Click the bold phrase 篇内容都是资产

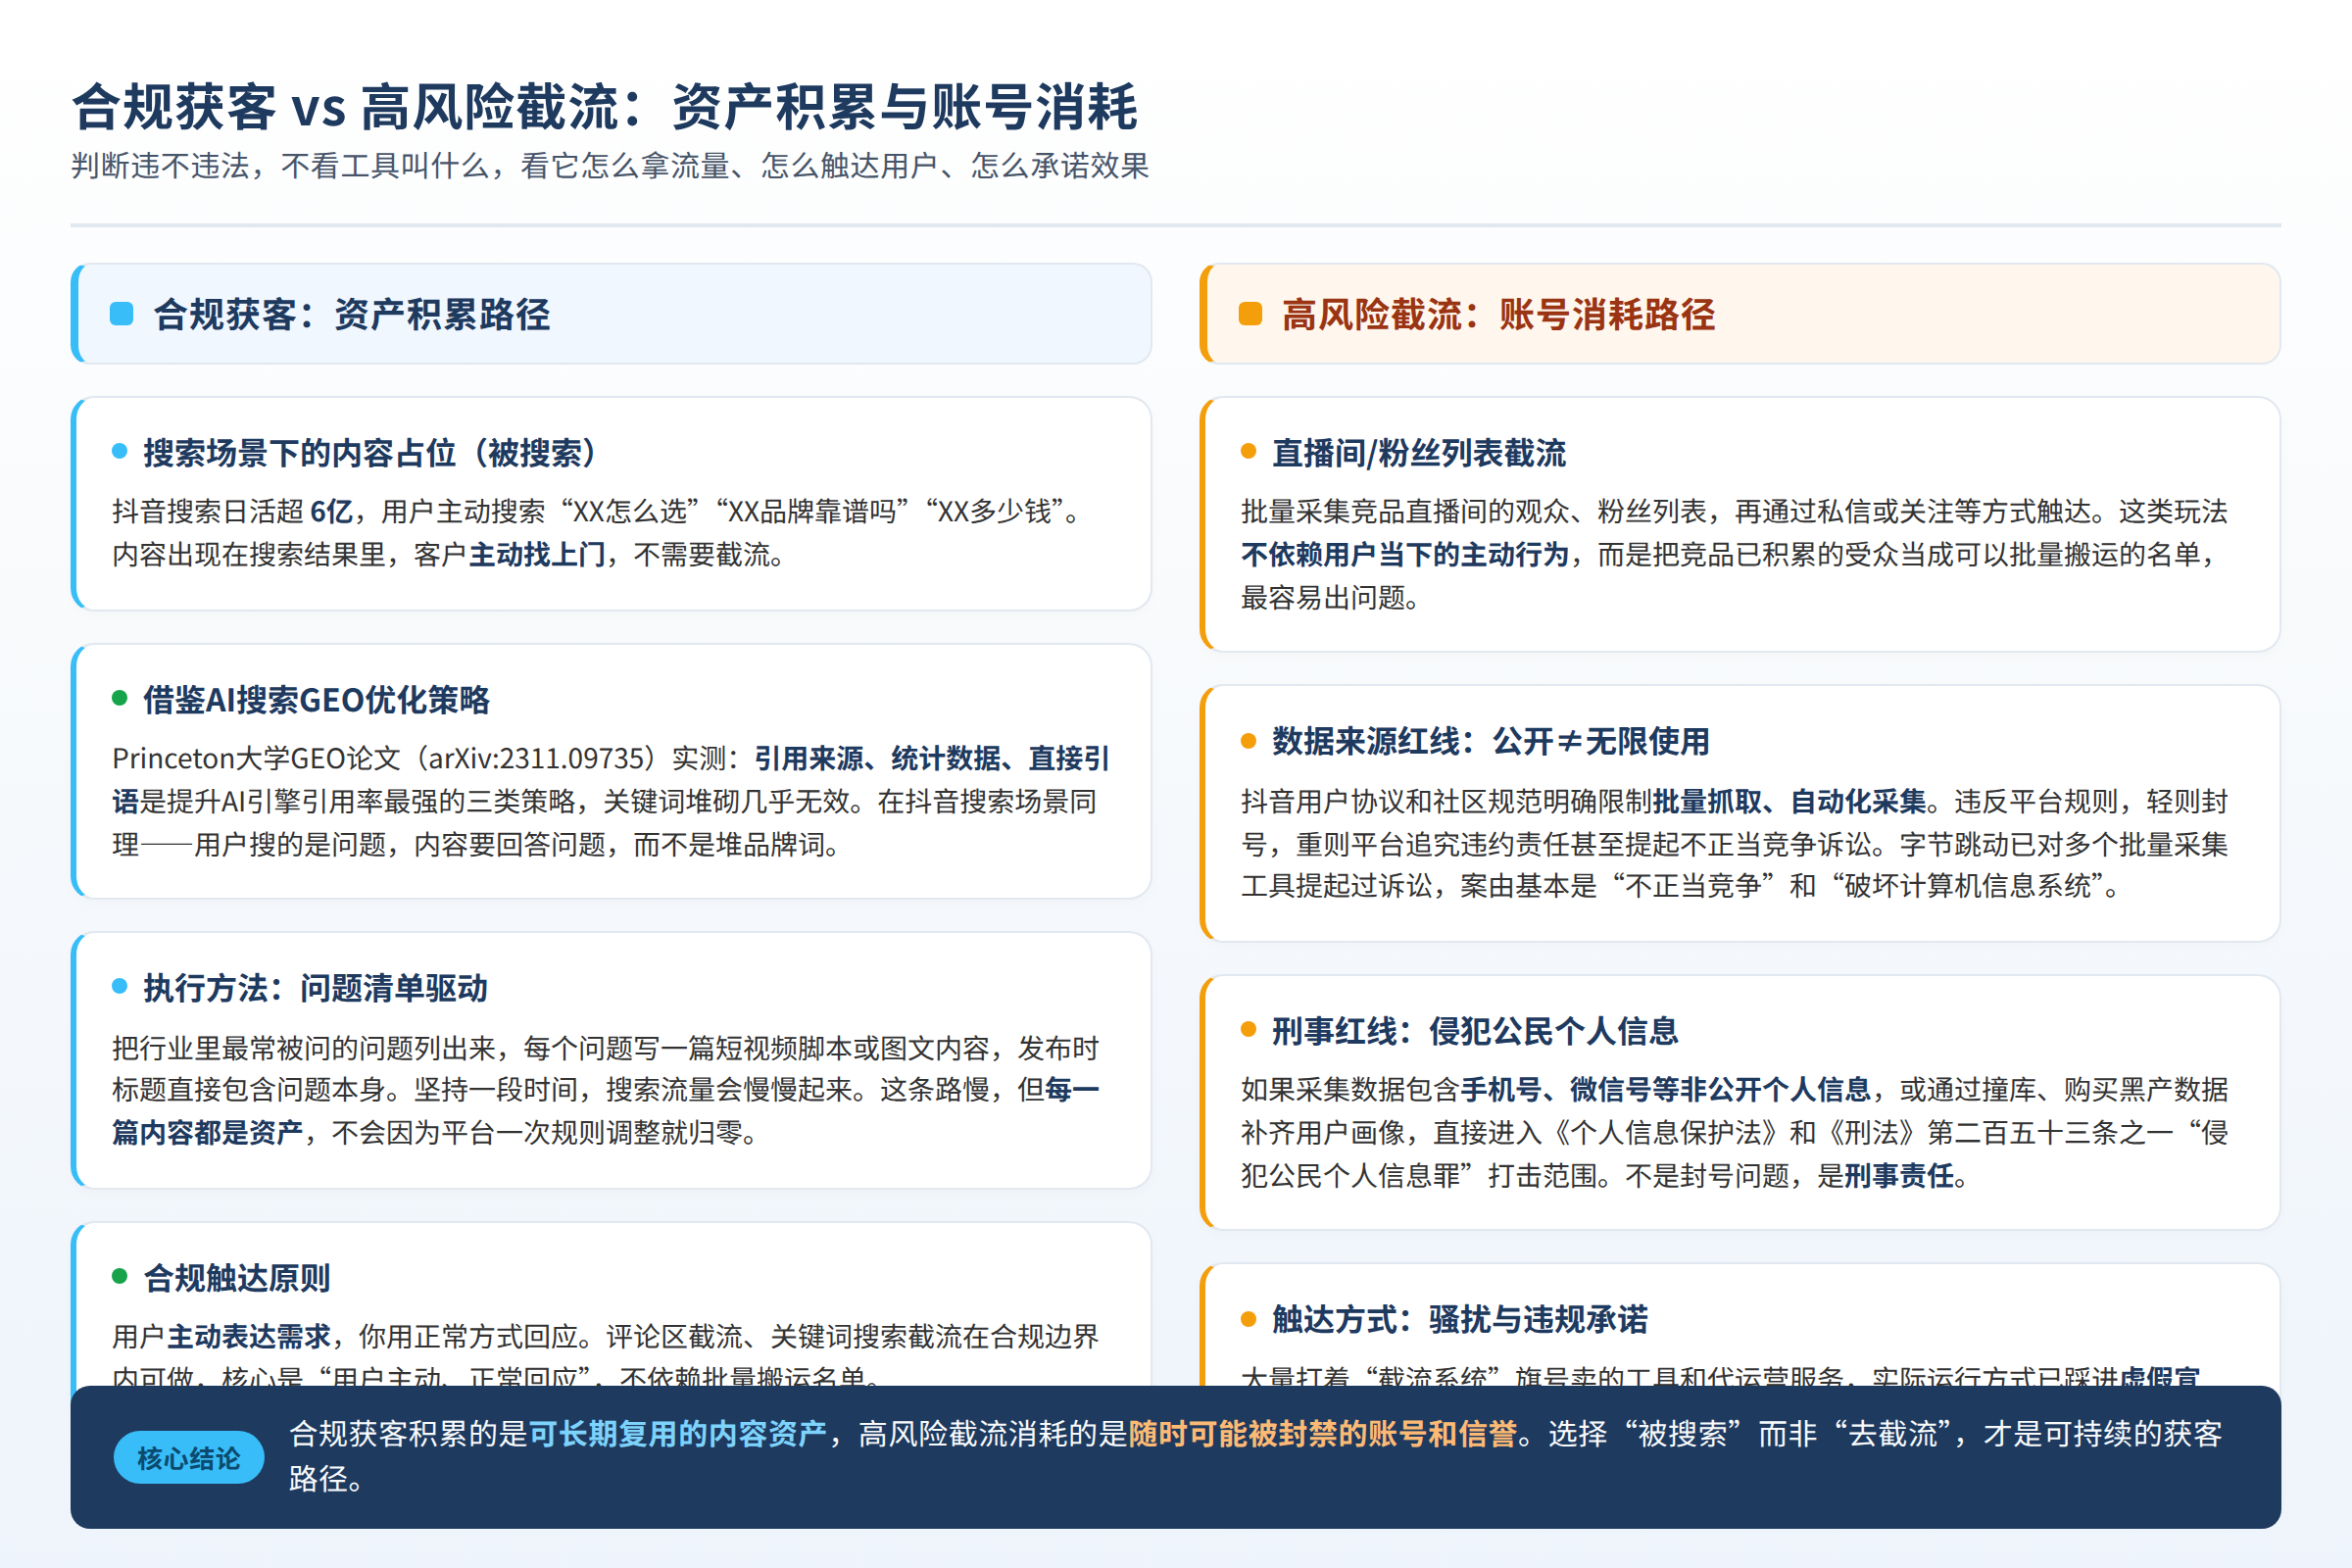click(207, 1132)
